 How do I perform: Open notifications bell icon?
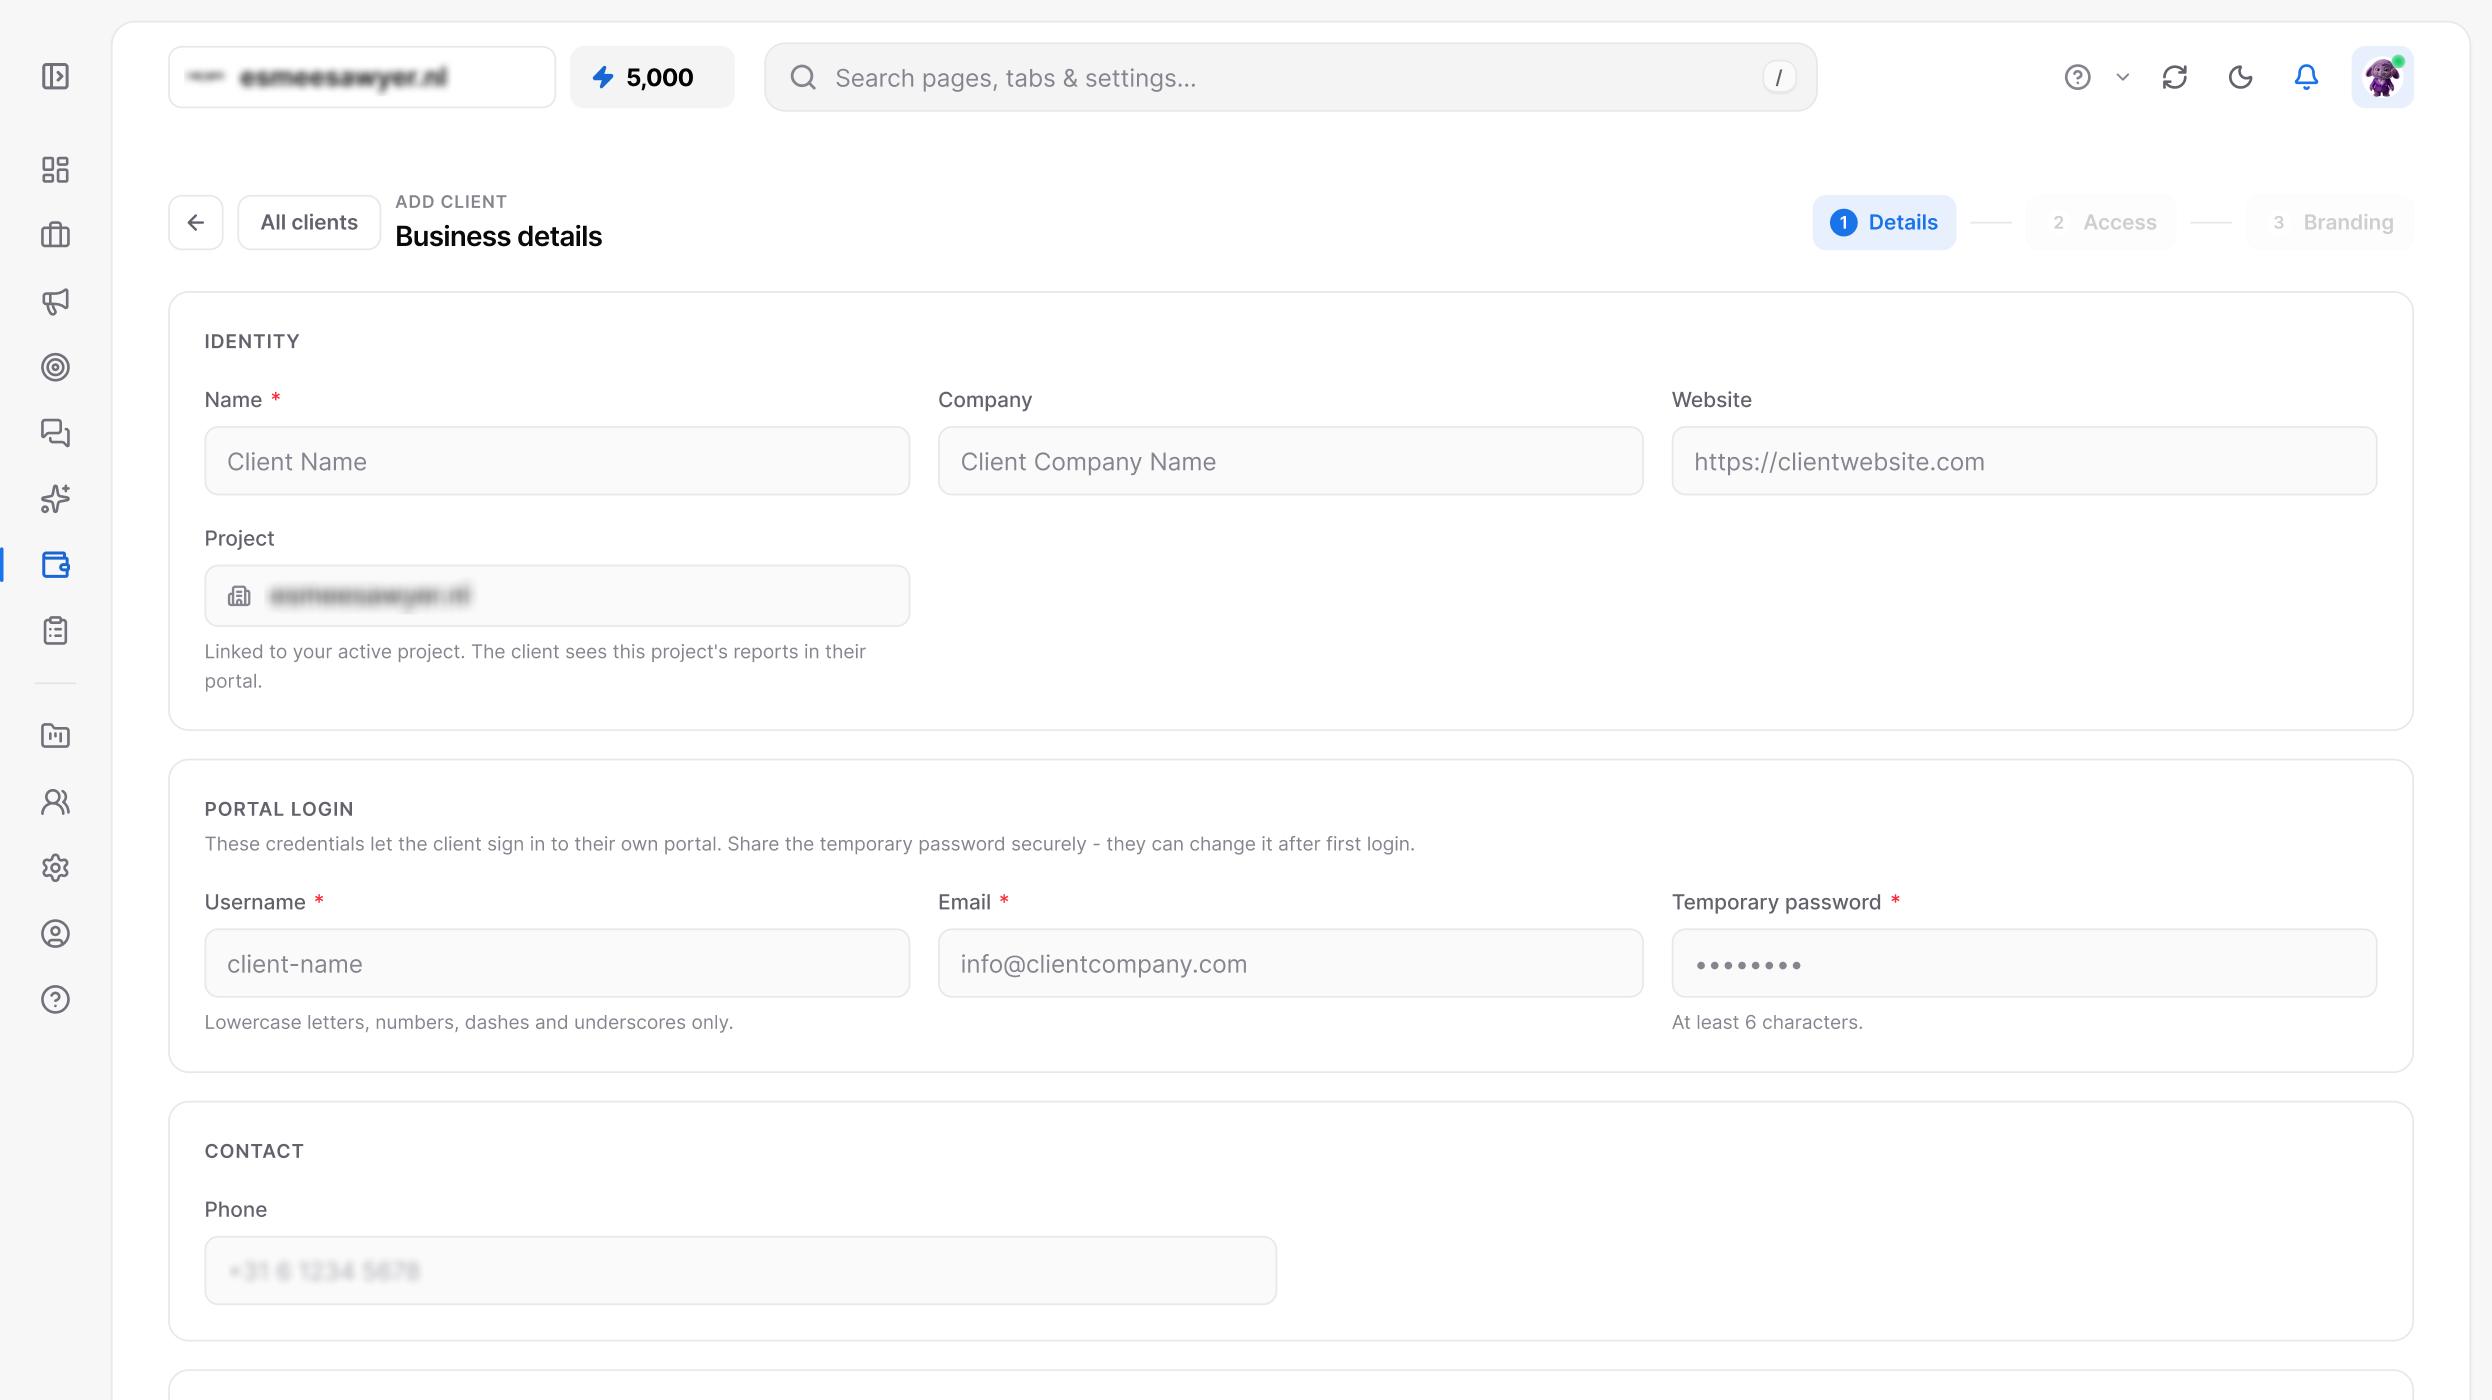pyautogui.click(x=2306, y=77)
